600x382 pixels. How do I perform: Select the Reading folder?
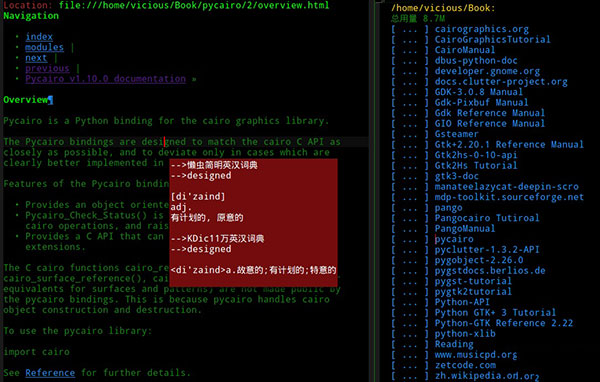tap(454, 344)
